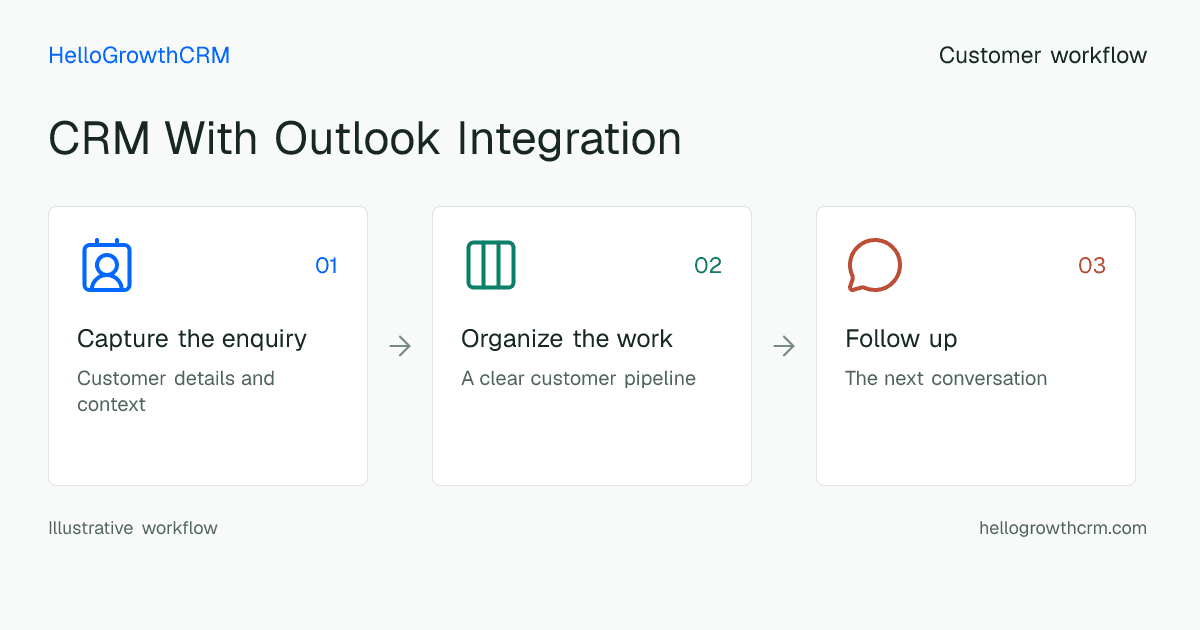Screen dimensions: 1200x630
Task: Select the "Customer workflow" label
Action: click(1043, 56)
